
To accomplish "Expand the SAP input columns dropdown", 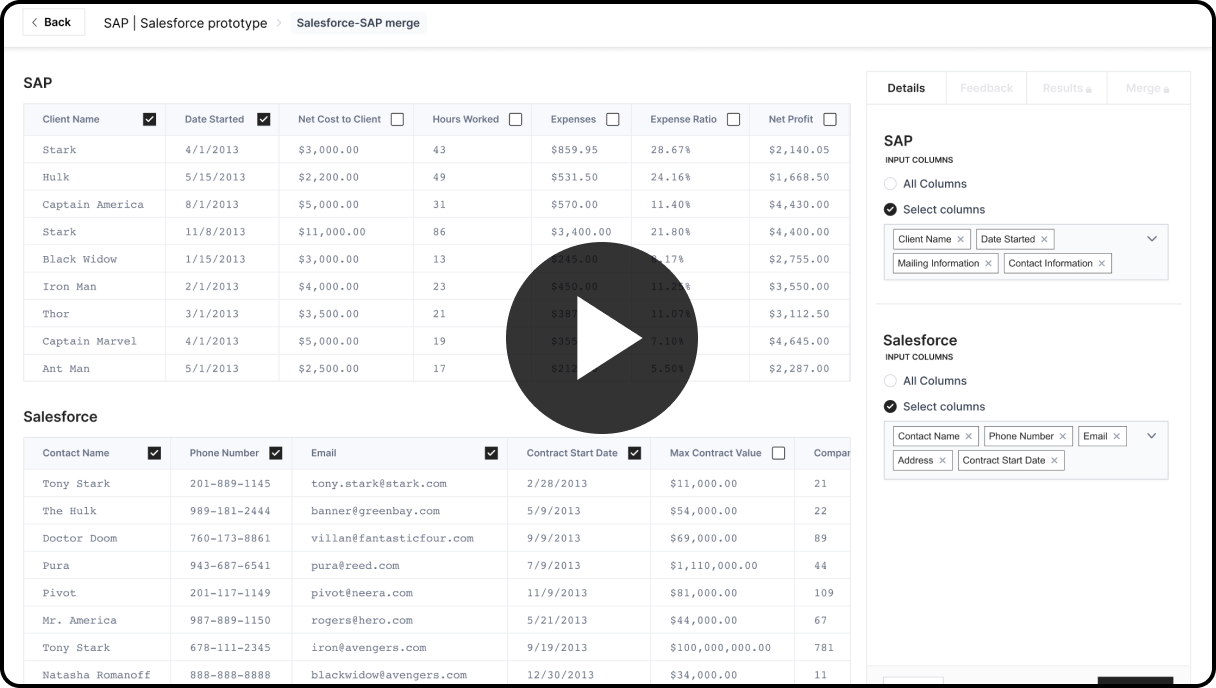I will point(1151,240).
